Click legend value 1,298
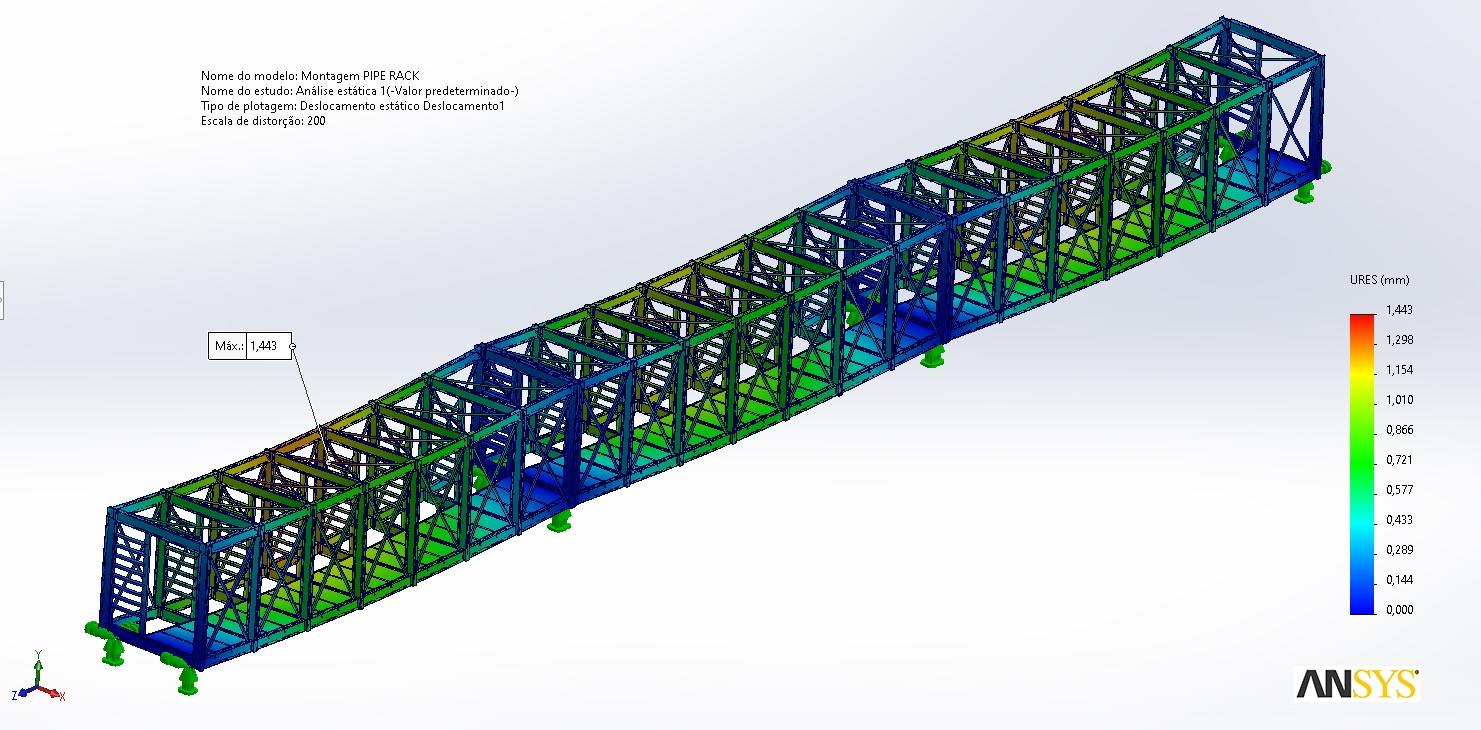This screenshot has height=730, width=1481. [1399, 341]
